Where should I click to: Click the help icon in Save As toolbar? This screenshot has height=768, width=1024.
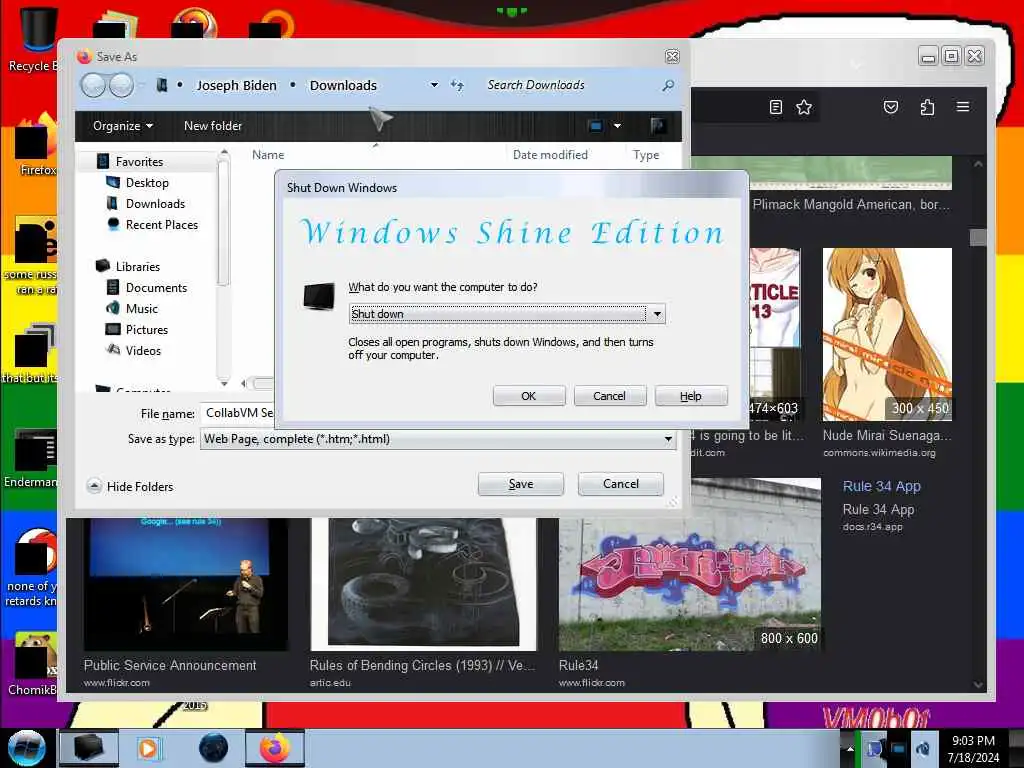658,126
